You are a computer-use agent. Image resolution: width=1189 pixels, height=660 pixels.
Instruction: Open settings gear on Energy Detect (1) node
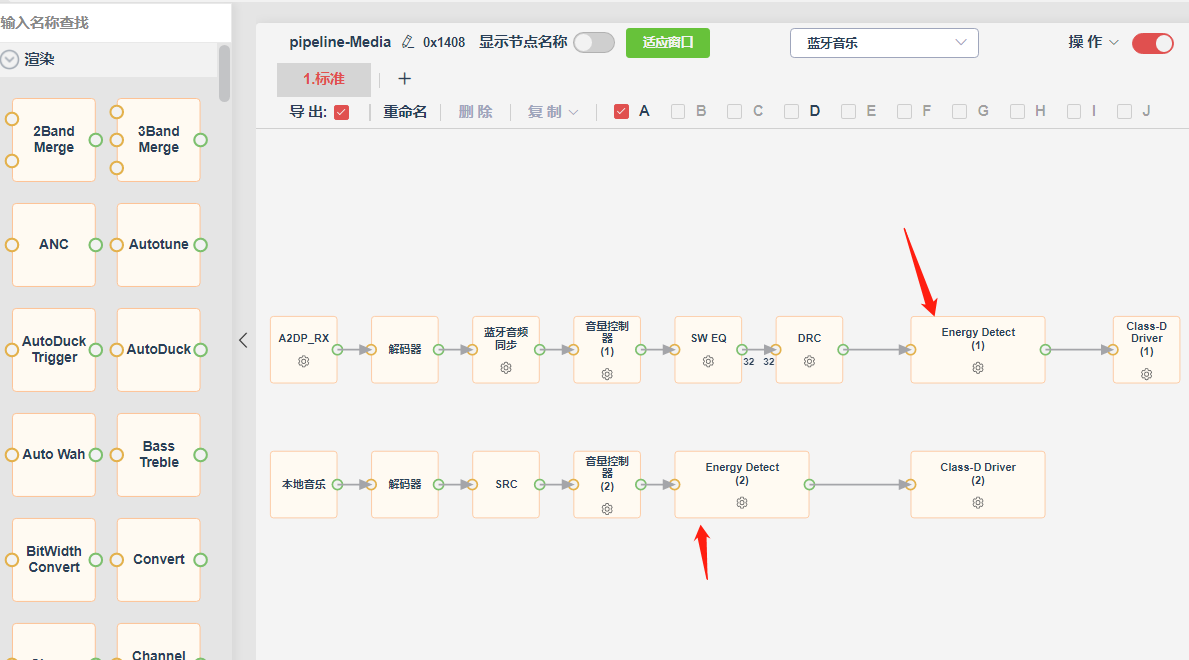[978, 368]
